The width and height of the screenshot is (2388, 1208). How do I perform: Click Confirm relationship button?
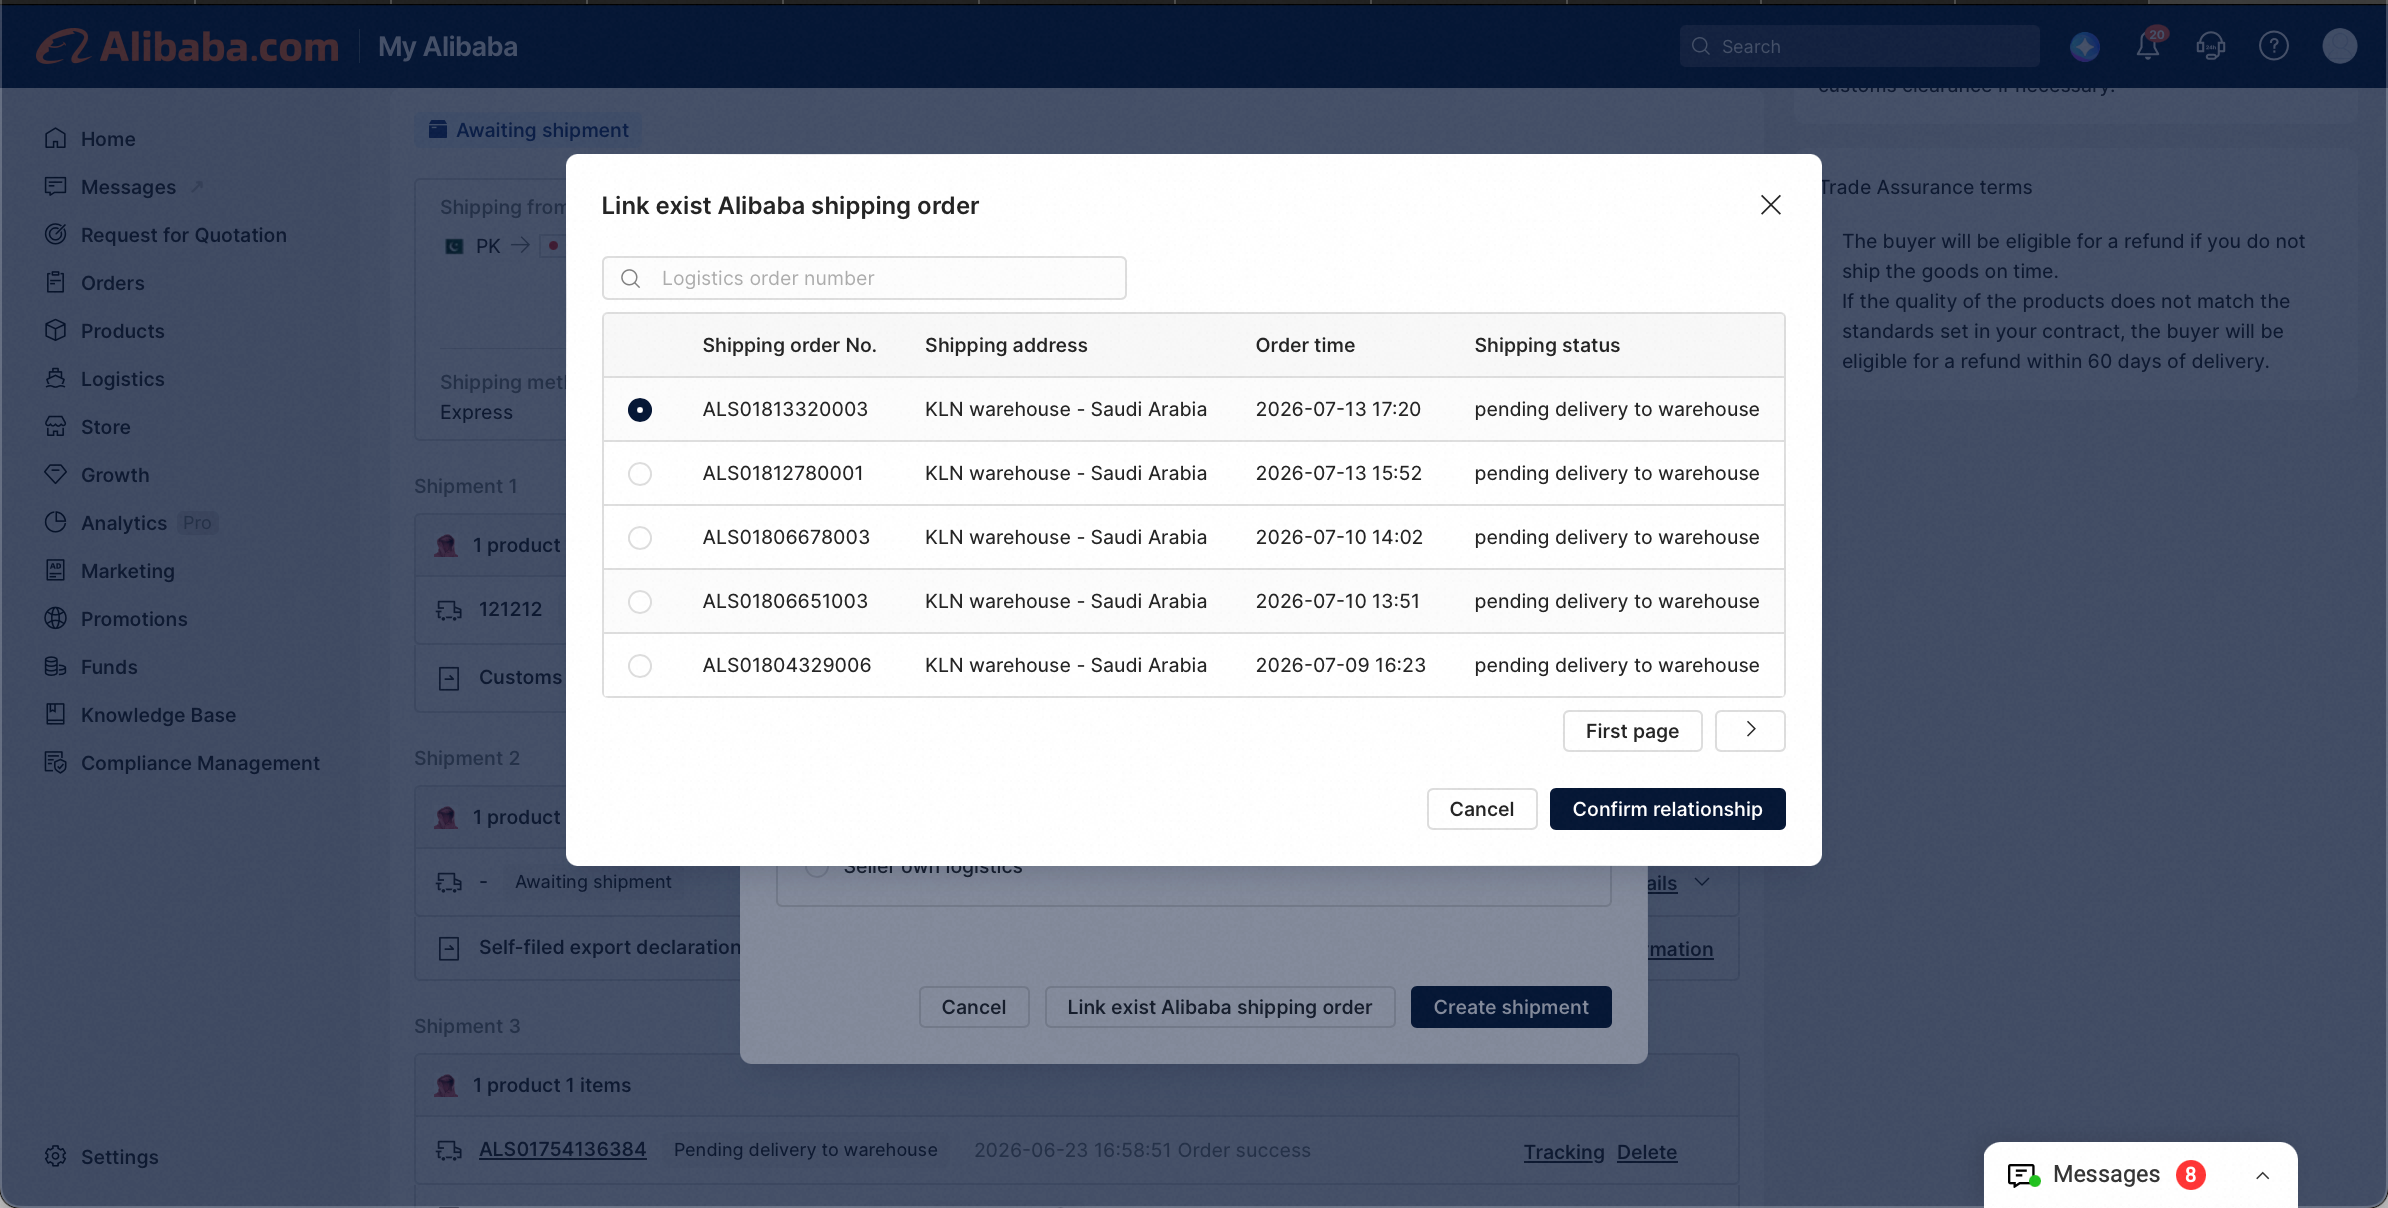1667,809
